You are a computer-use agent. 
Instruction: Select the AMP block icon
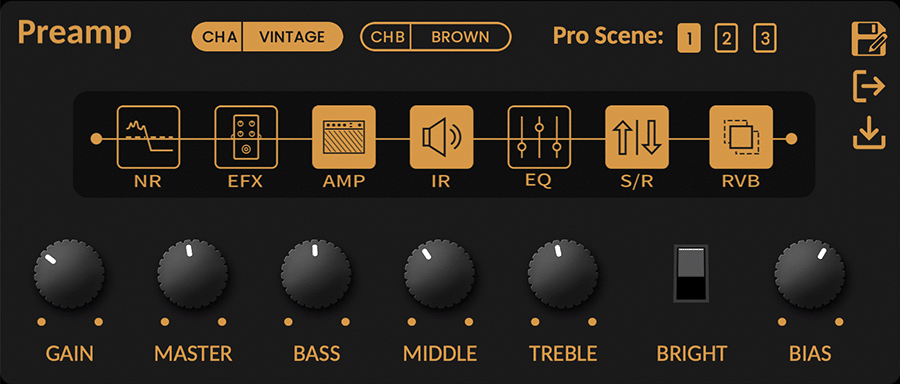pyautogui.click(x=343, y=137)
